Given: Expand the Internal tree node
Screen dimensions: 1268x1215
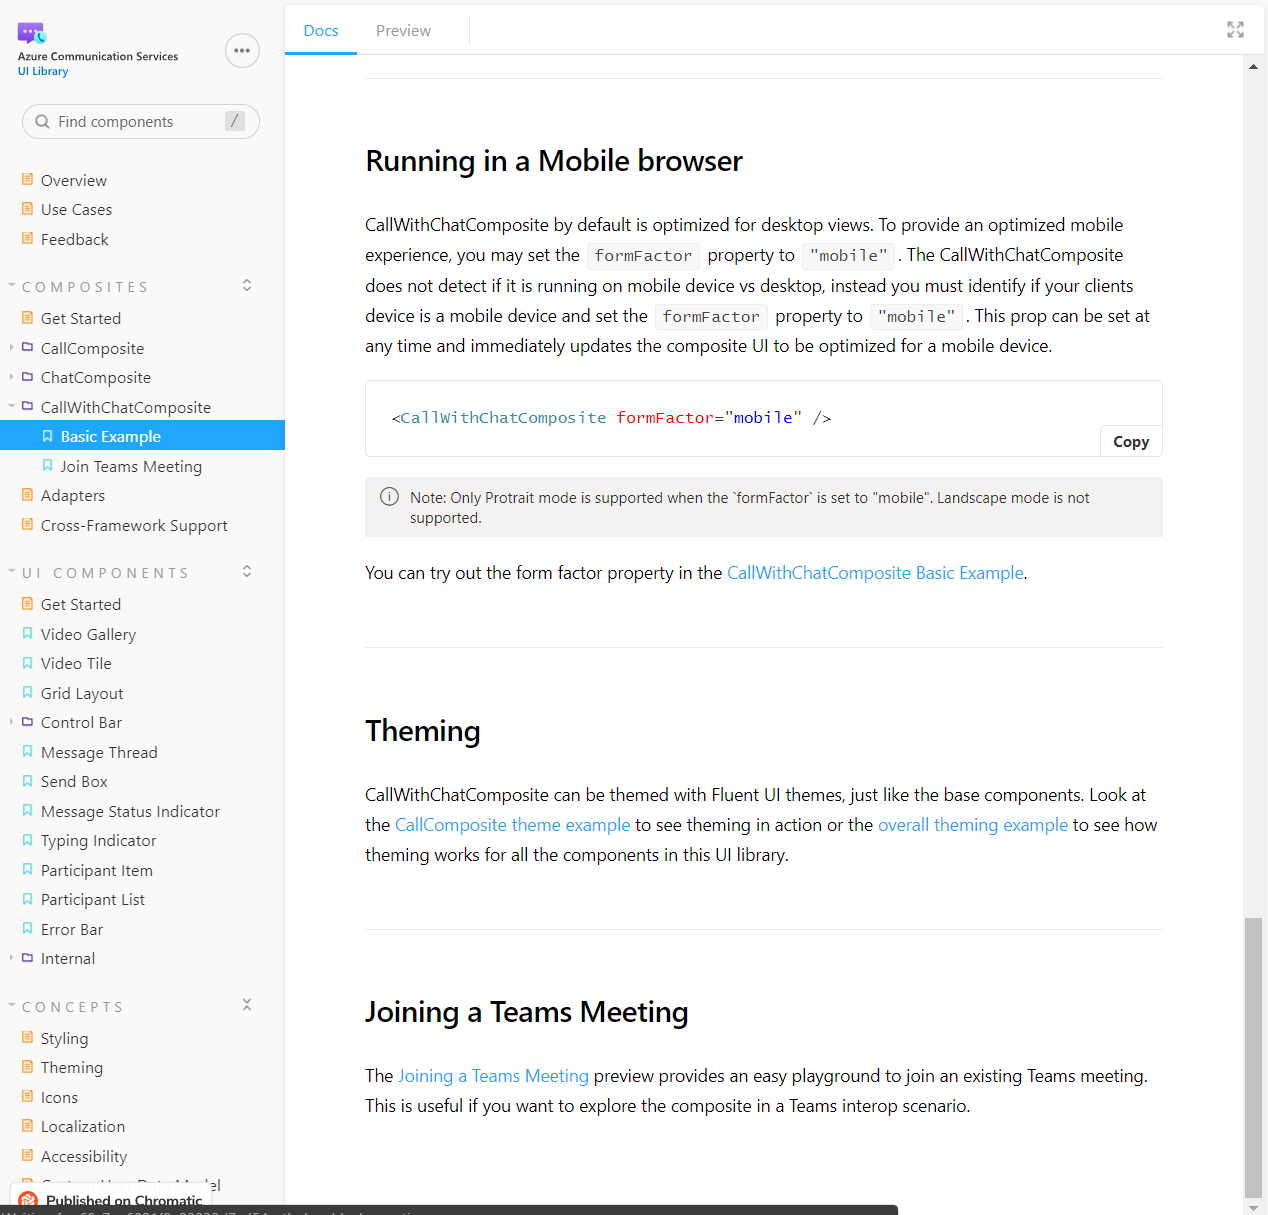Looking at the screenshot, I should pos(11,958).
